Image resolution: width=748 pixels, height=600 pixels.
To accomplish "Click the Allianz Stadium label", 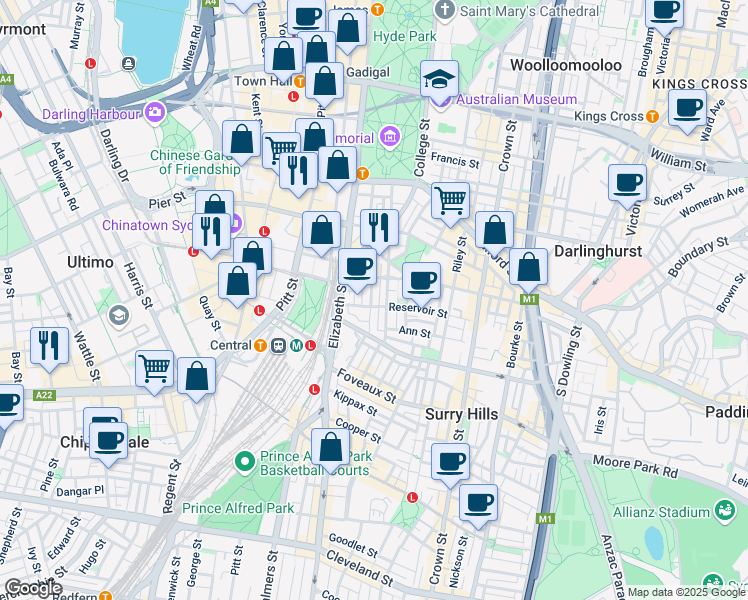I will click(x=661, y=512).
